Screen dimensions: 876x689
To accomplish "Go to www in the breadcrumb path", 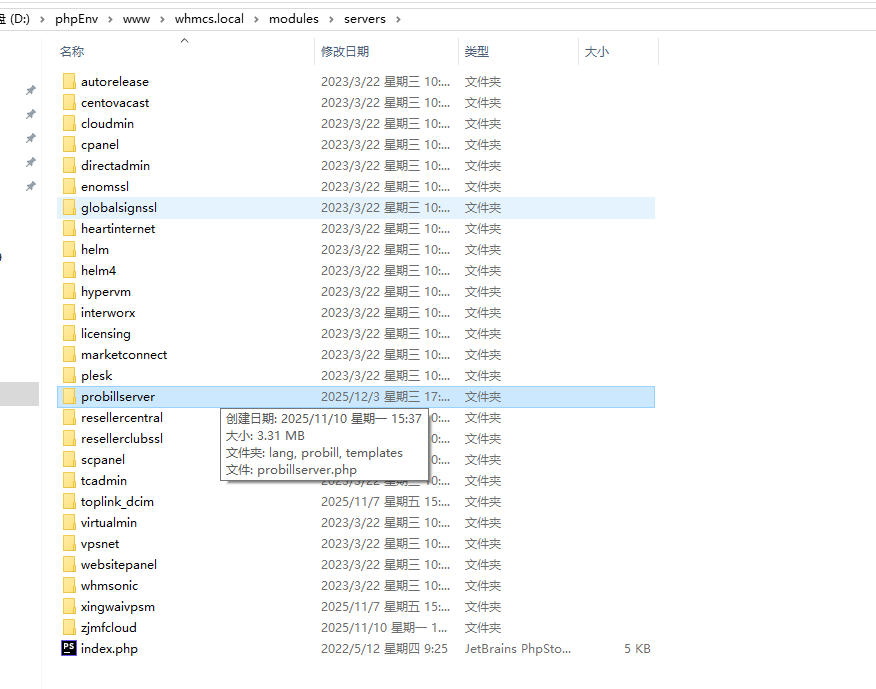I will [135, 19].
